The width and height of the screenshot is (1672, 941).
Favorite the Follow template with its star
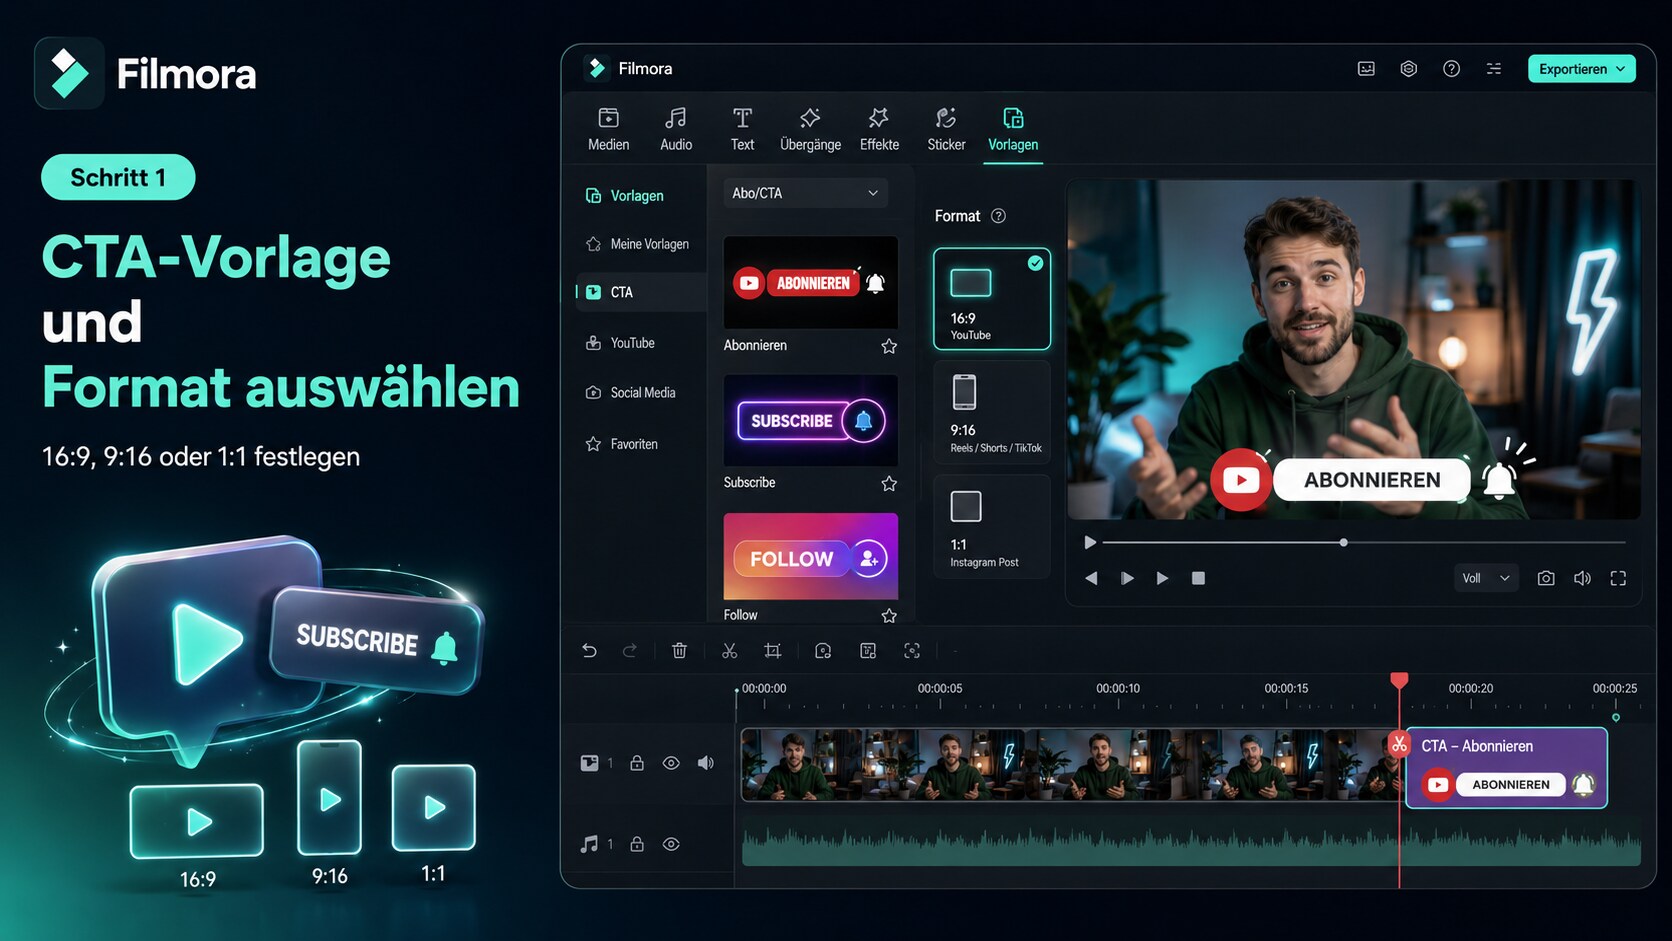click(x=889, y=616)
